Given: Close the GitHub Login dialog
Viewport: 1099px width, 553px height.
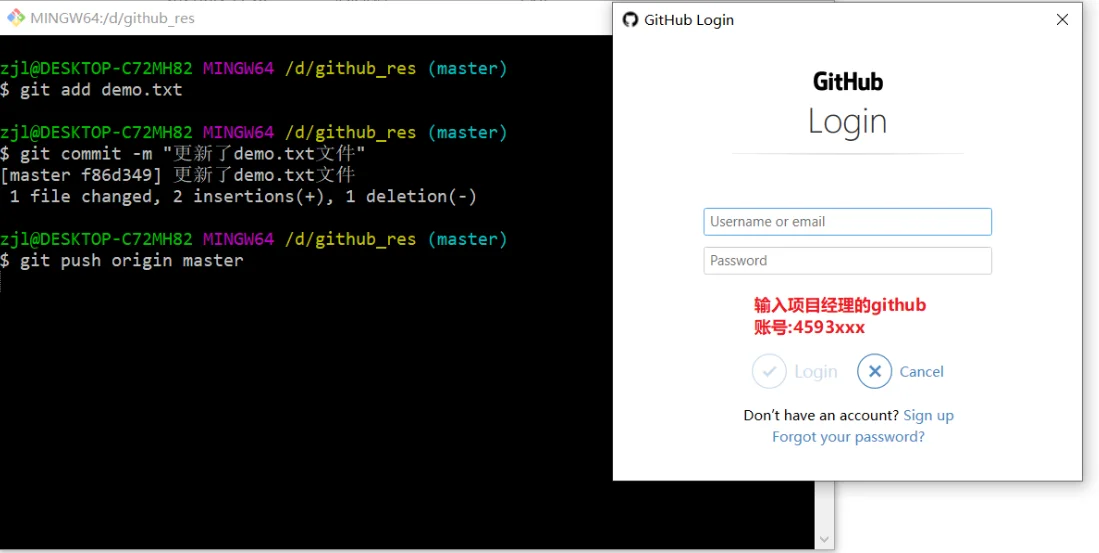Looking at the screenshot, I should point(1062,20).
